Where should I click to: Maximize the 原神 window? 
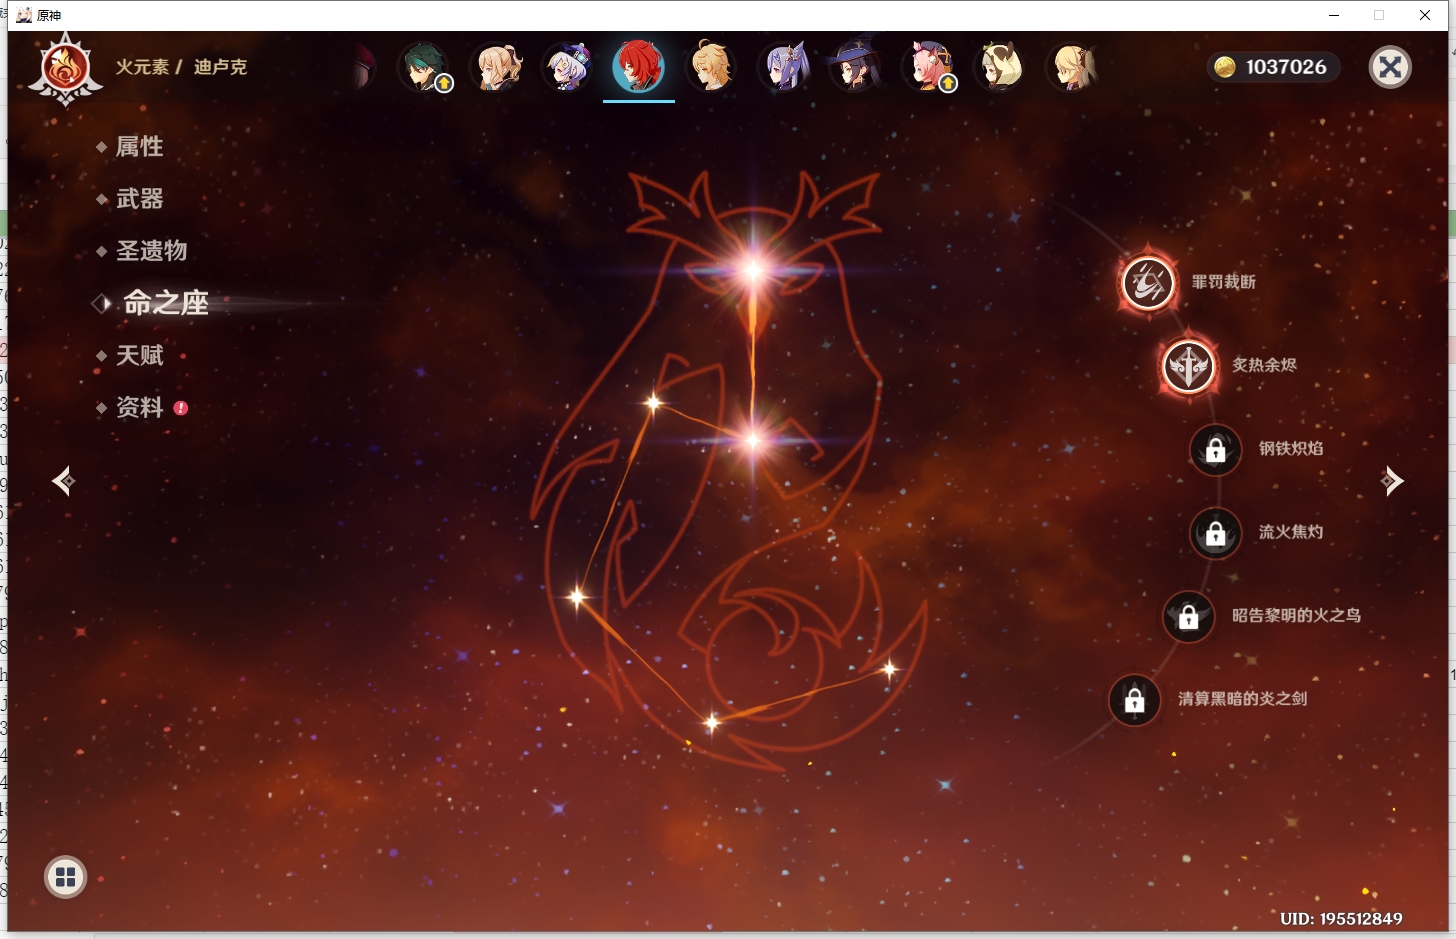point(1379,15)
